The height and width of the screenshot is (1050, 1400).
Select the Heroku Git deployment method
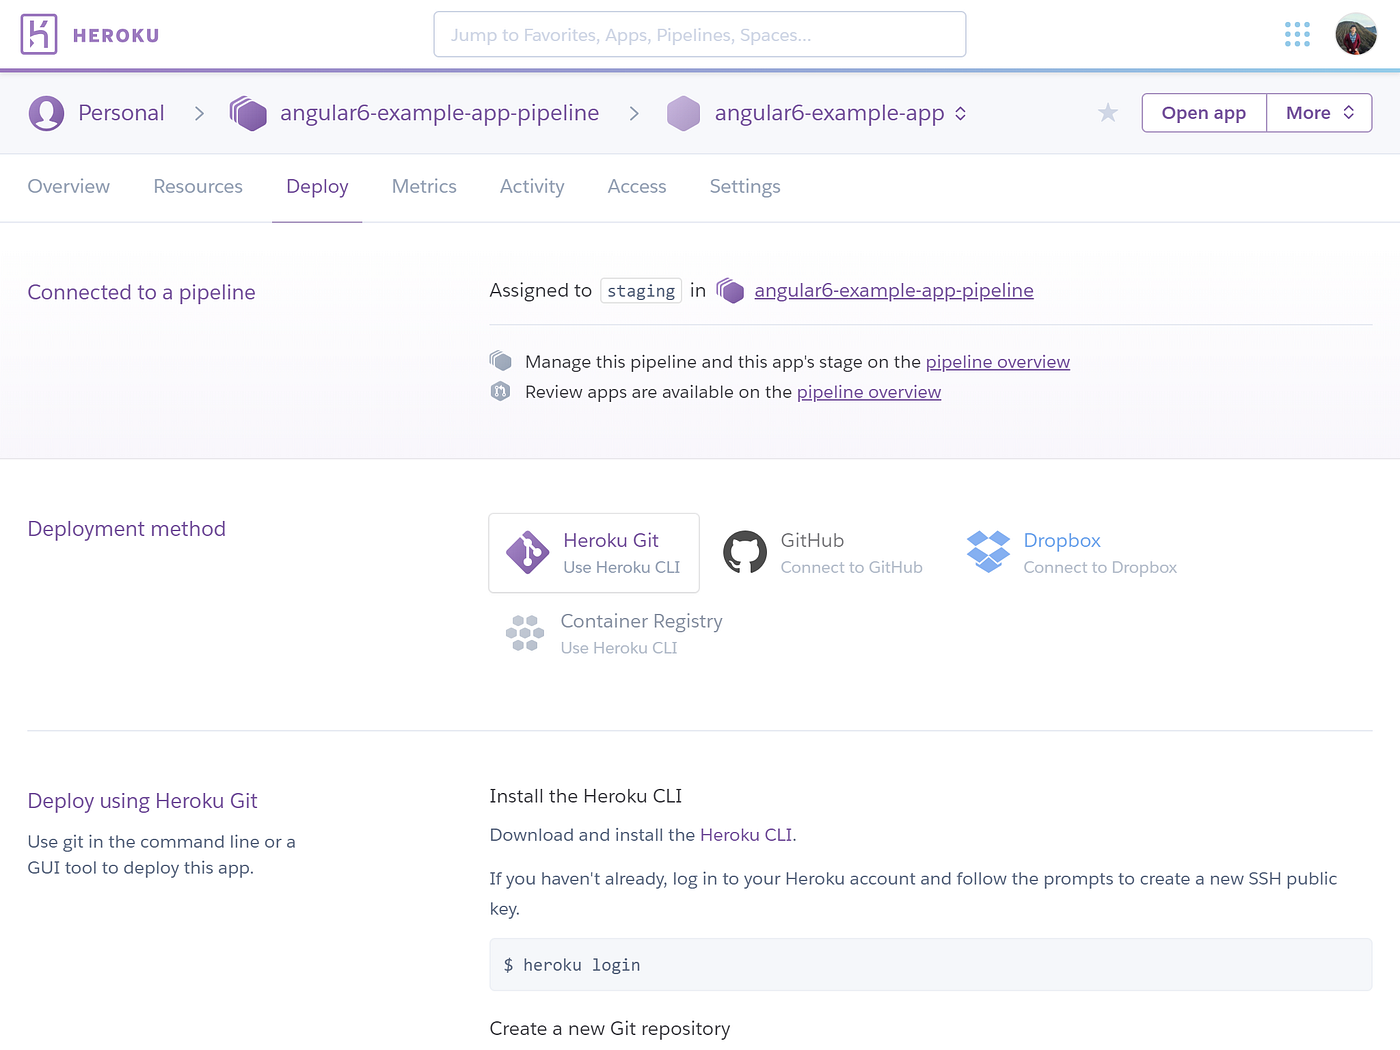coord(594,552)
